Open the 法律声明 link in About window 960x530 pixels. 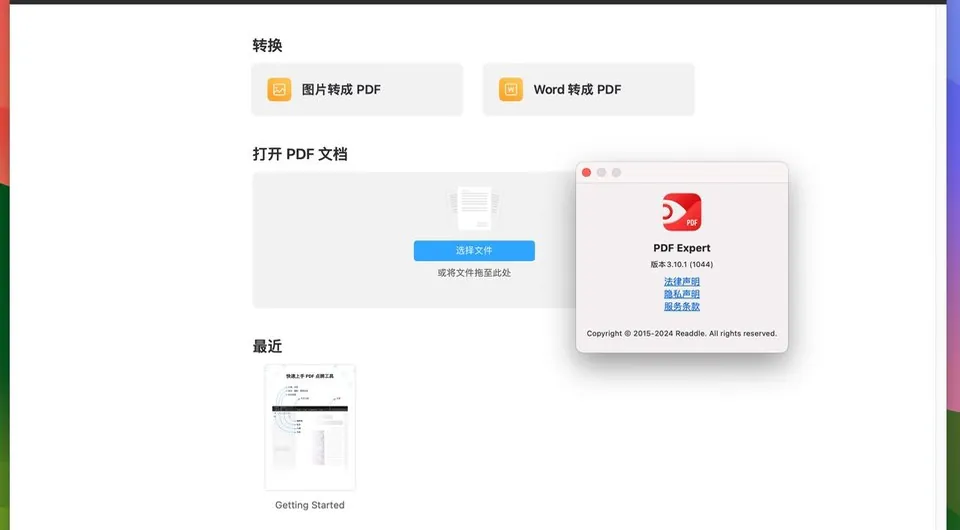click(x=681, y=282)
